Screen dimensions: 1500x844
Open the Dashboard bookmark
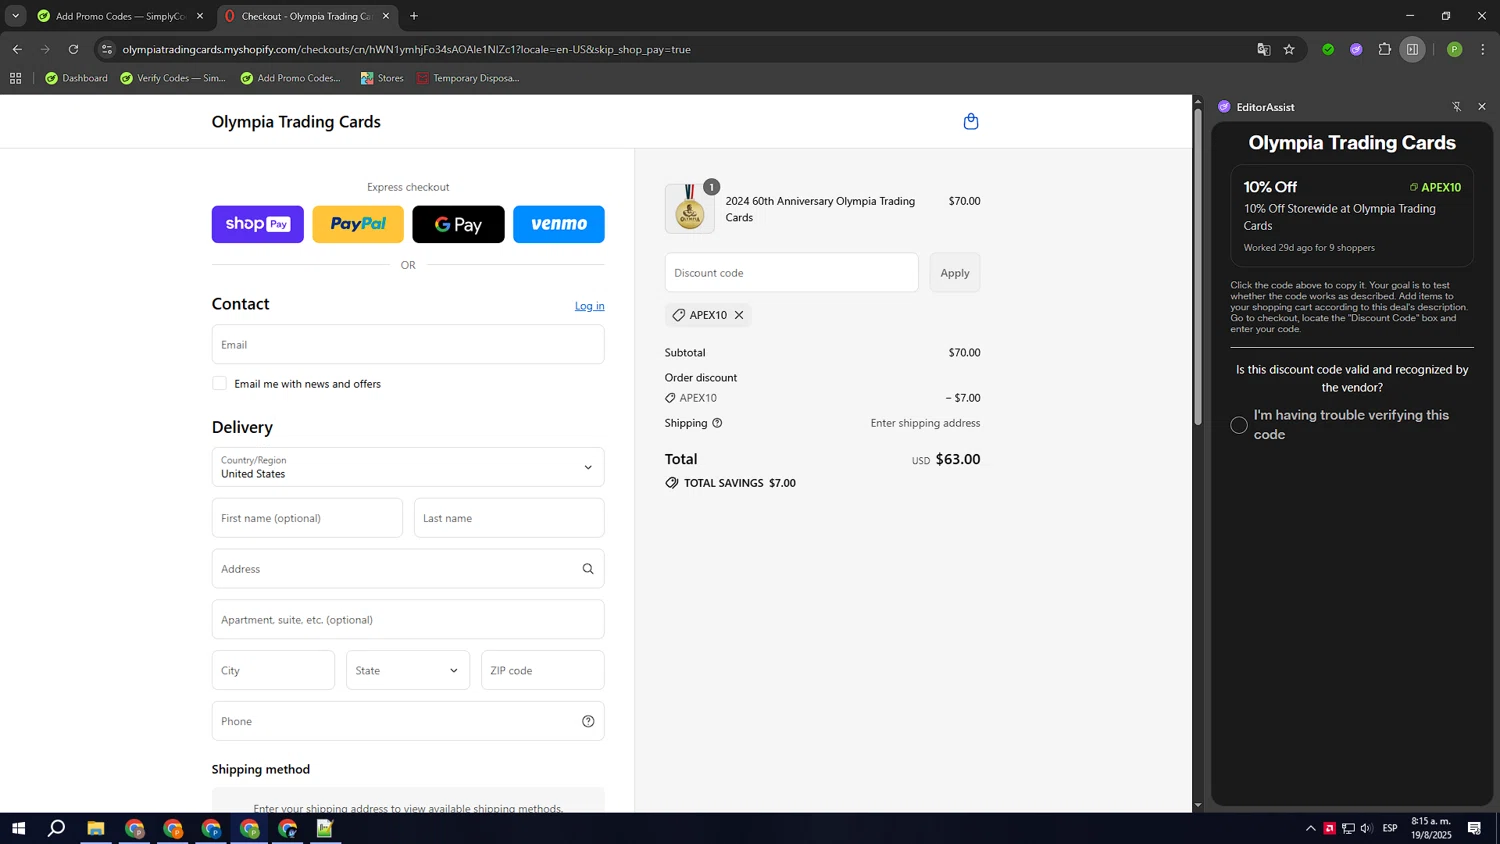tap(76, 78)
